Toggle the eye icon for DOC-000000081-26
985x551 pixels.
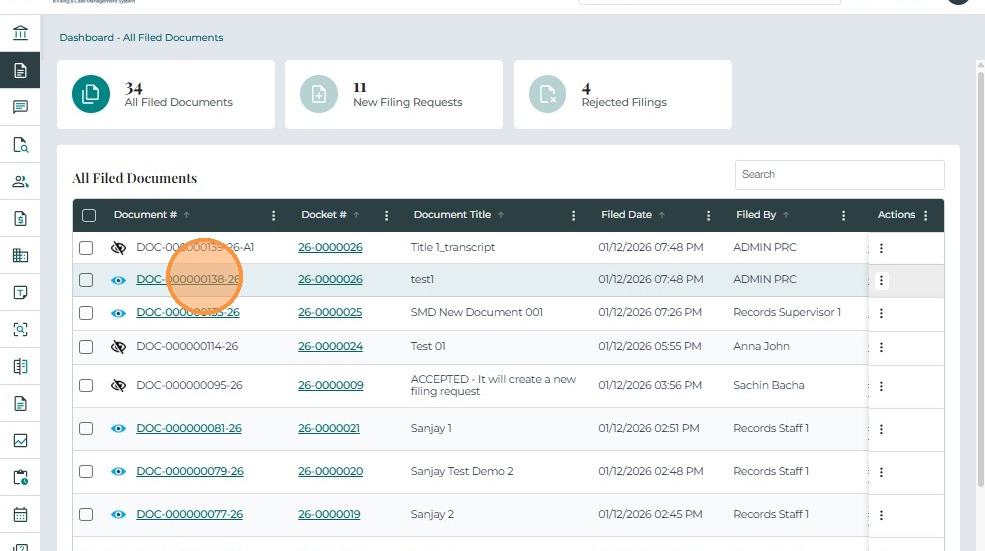[118, 429]
